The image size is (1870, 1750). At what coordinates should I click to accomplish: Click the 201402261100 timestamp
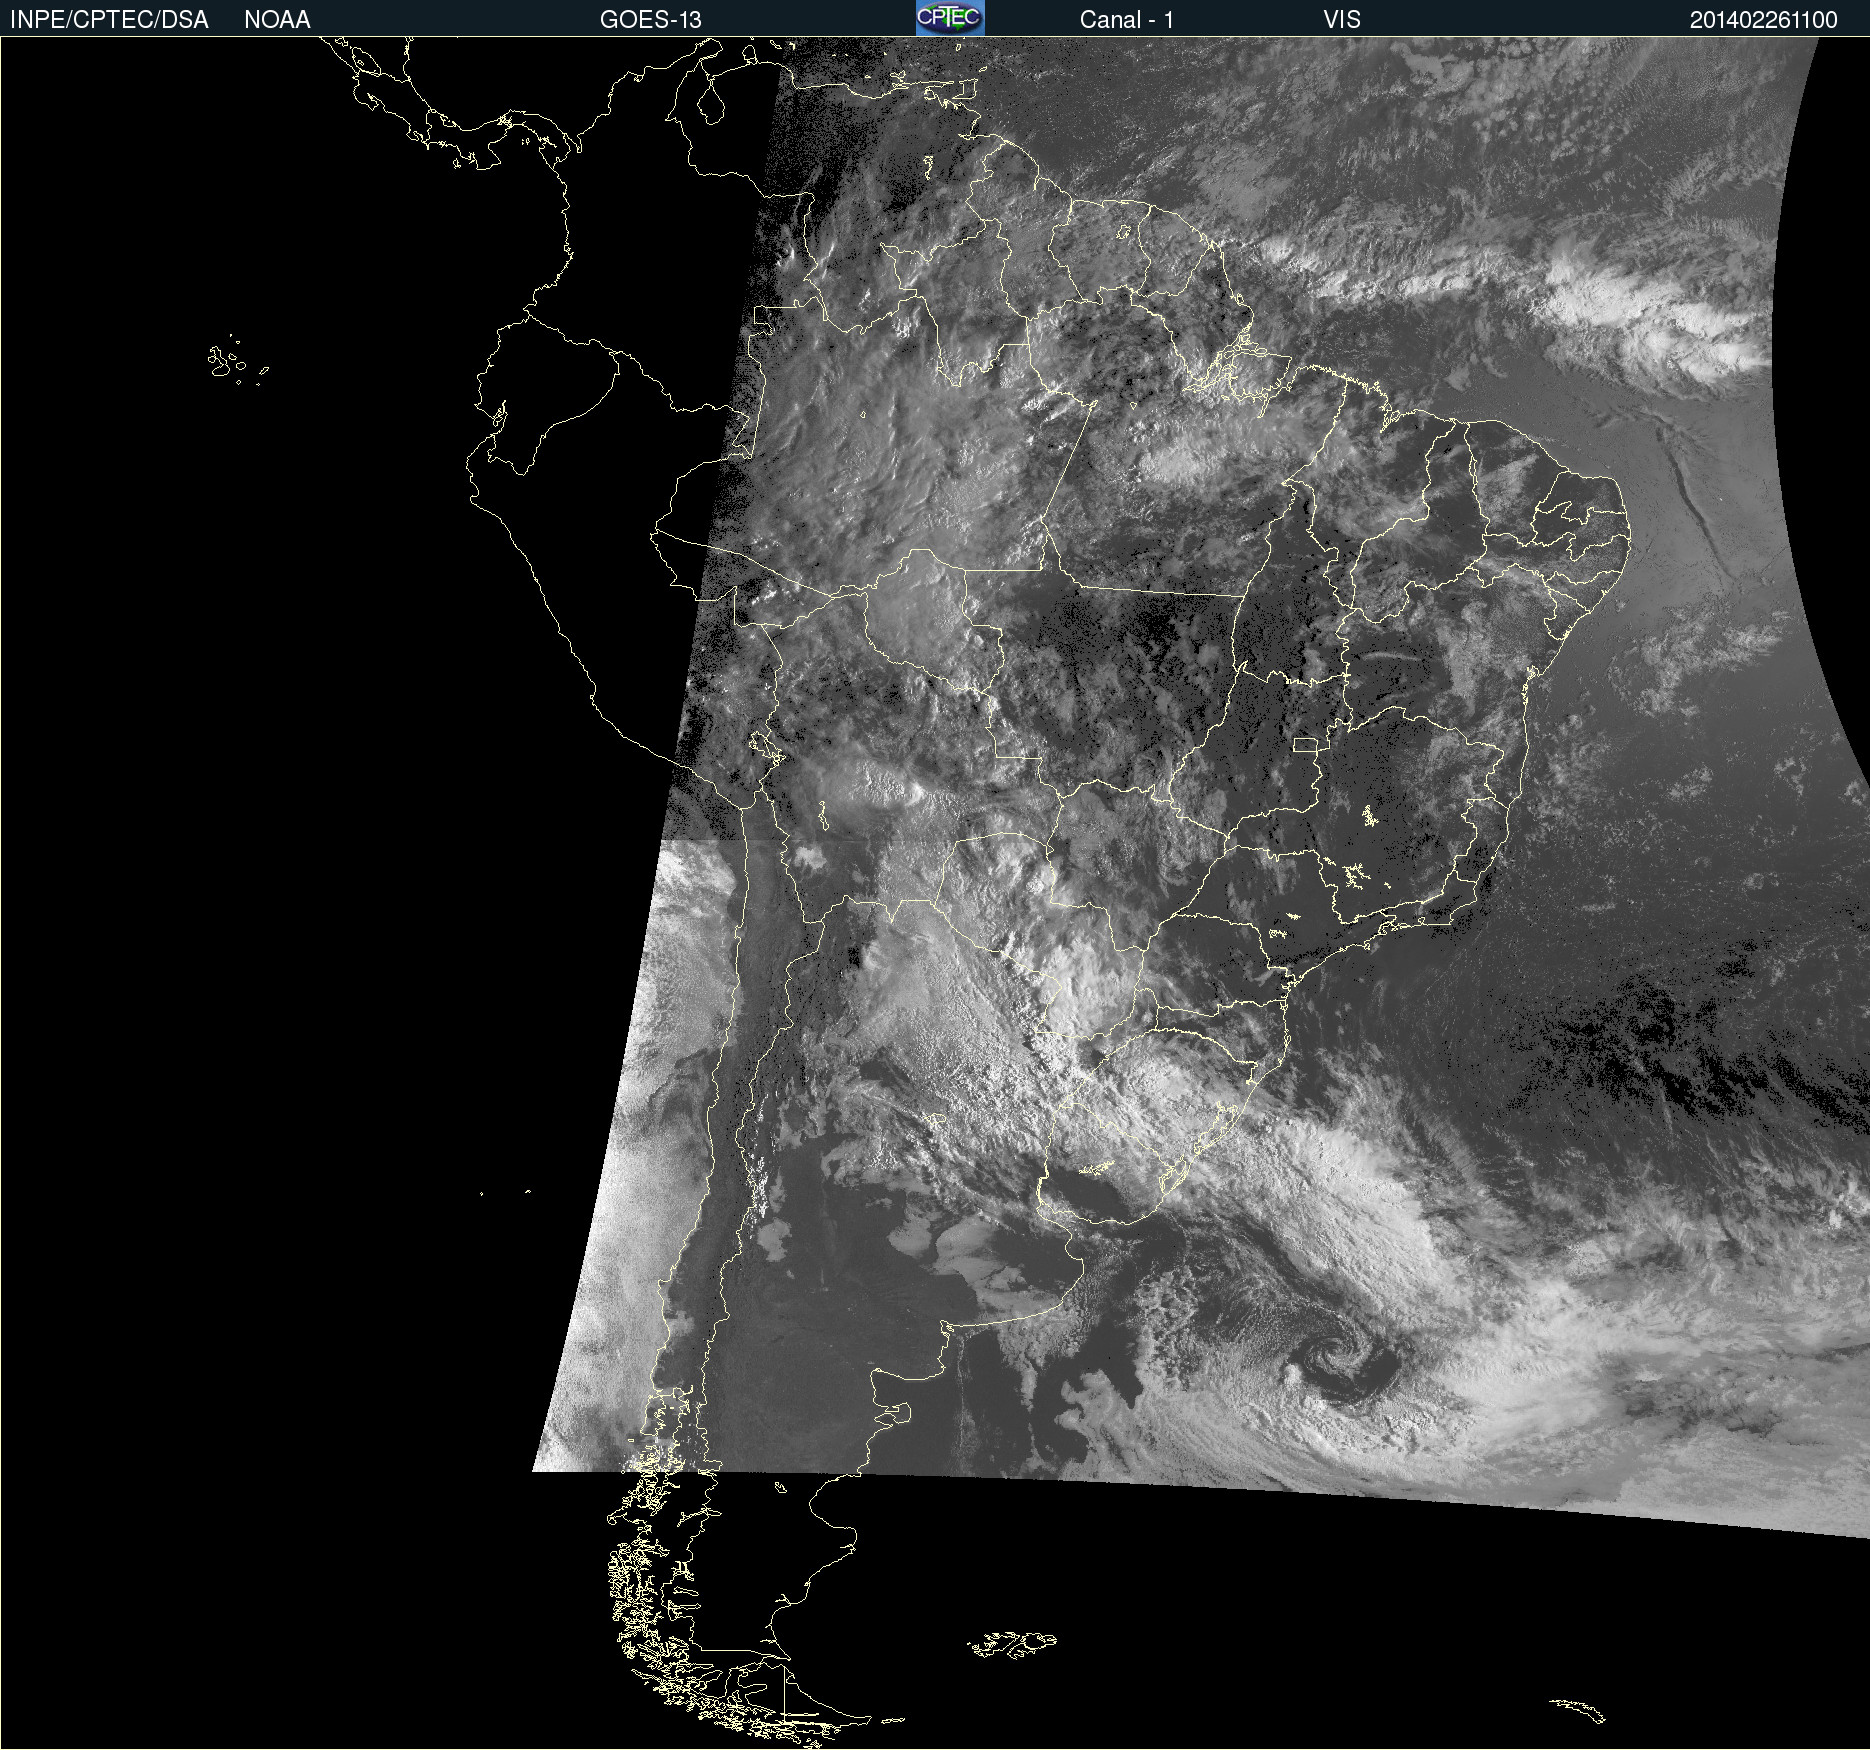point(1763,20)
